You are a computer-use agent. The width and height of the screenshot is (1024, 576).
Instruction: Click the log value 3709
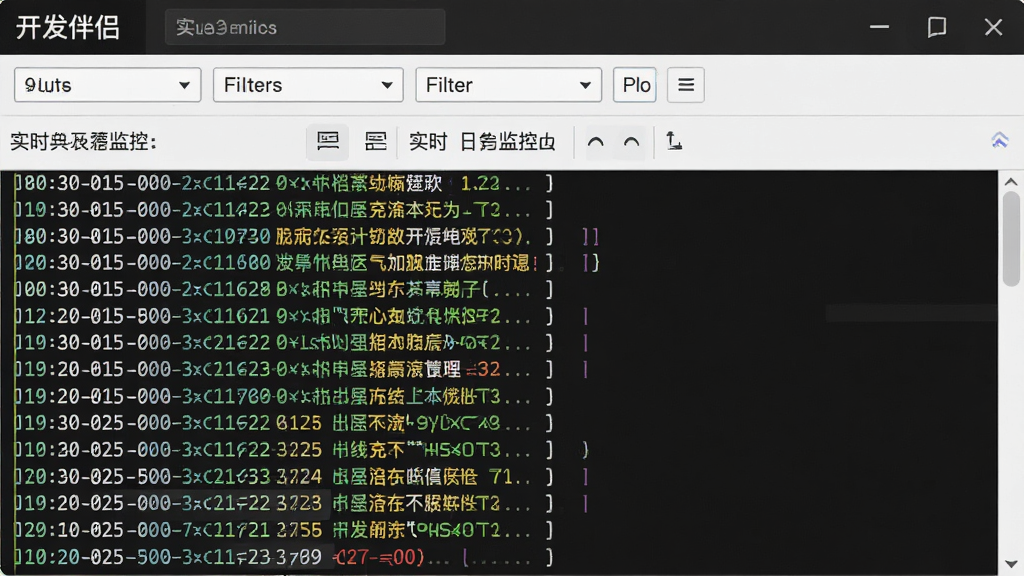point(298,557)
